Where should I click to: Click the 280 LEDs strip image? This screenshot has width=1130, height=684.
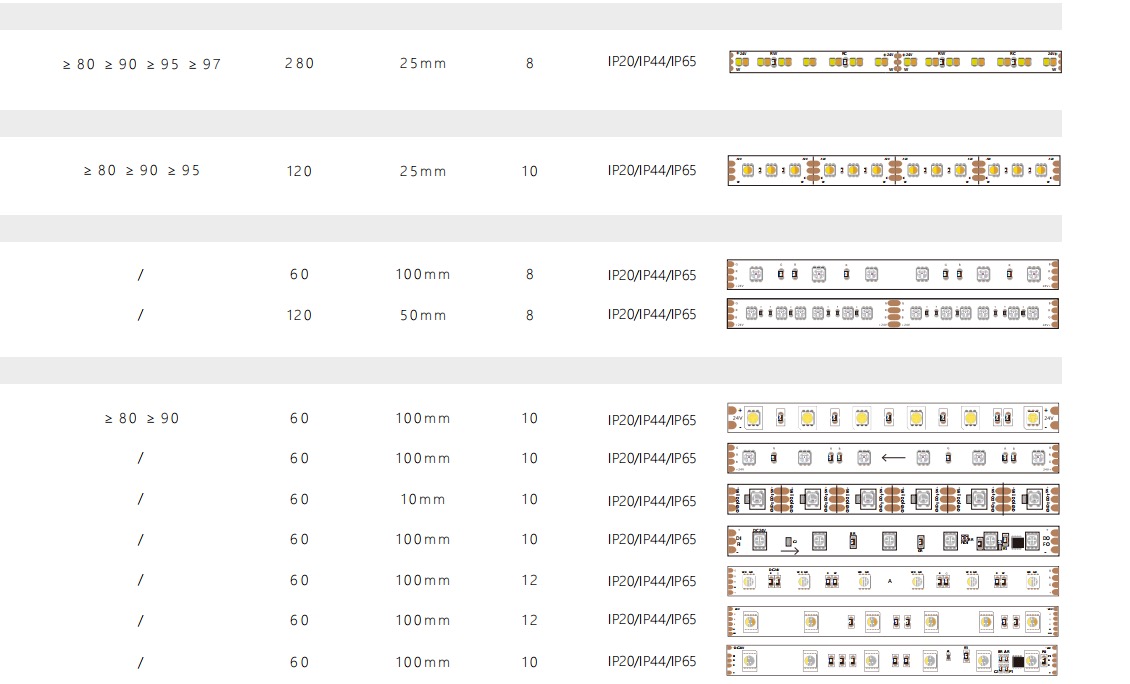pos(893,62)
